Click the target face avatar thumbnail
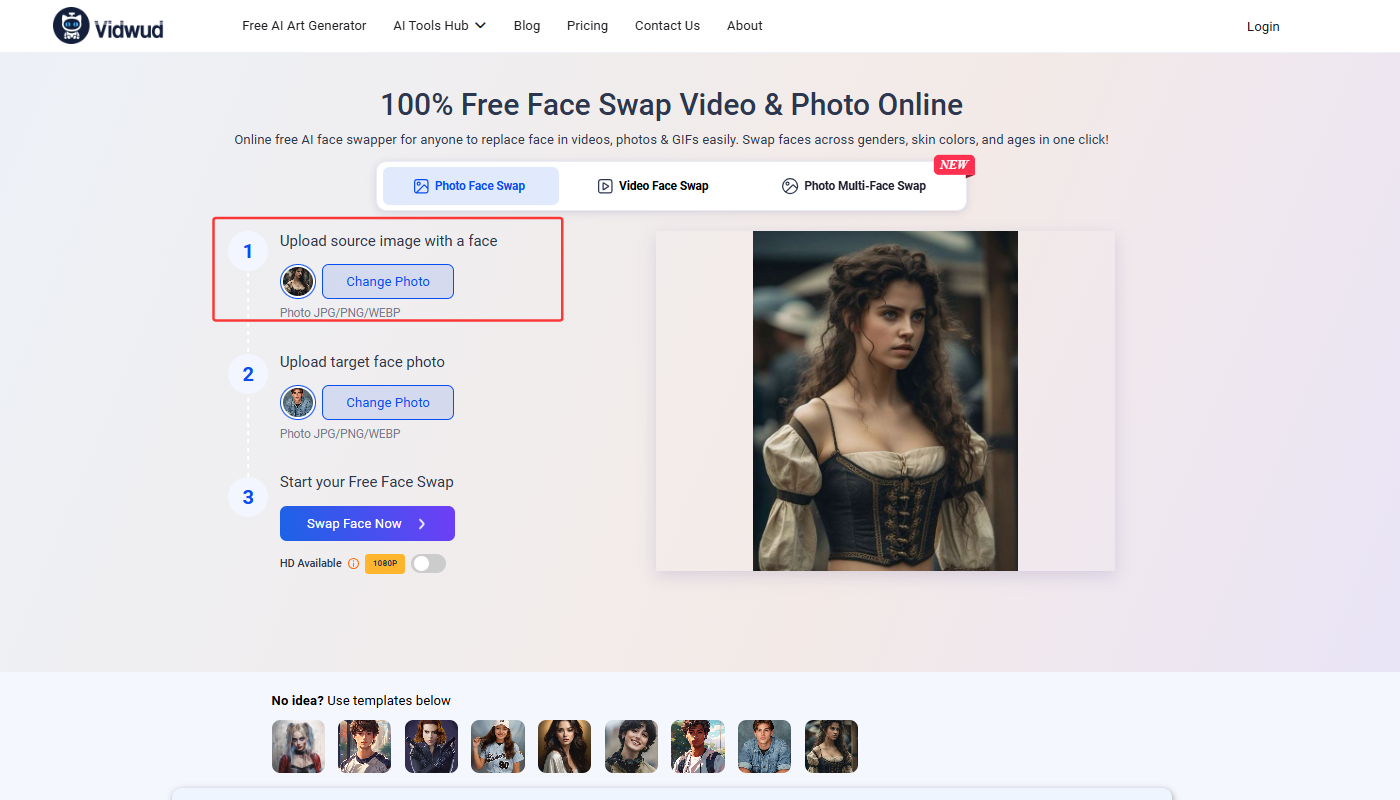1400x800 pixels. 298,403
